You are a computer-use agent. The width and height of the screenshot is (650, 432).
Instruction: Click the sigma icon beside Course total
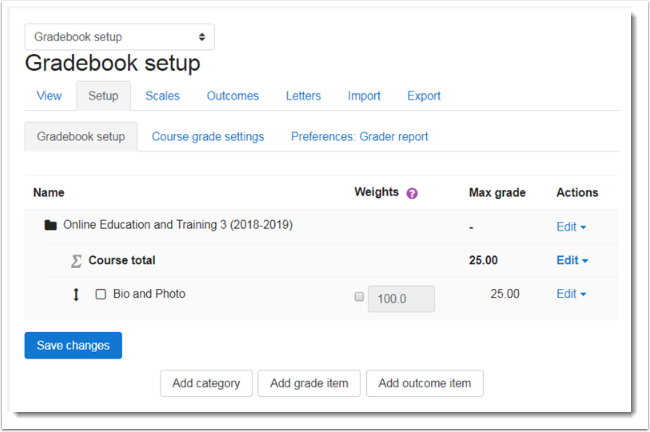click(76, 261)
